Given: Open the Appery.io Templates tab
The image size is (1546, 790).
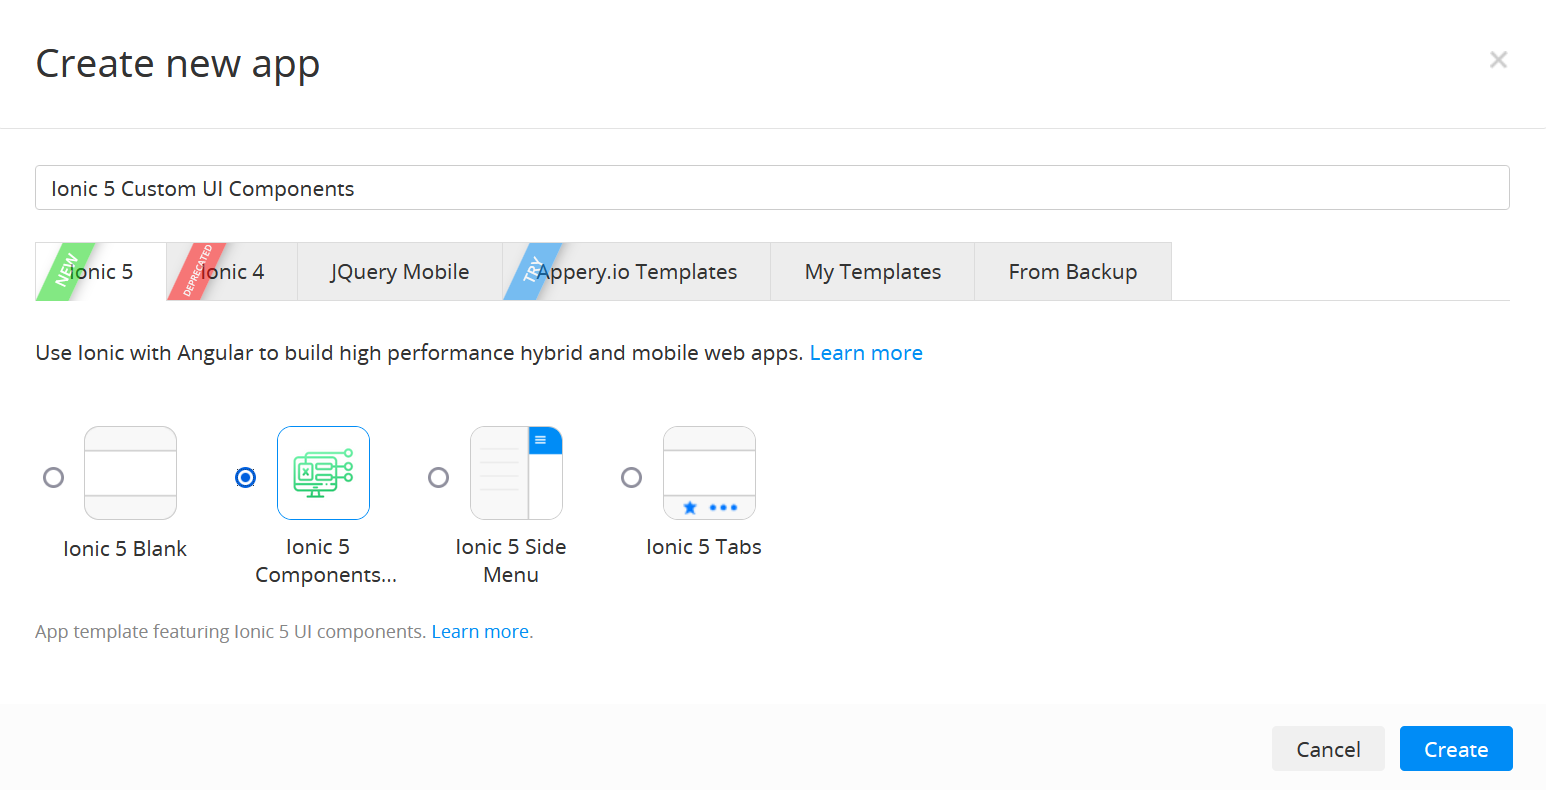Looking at the screenshot, I should pos(637,272).
